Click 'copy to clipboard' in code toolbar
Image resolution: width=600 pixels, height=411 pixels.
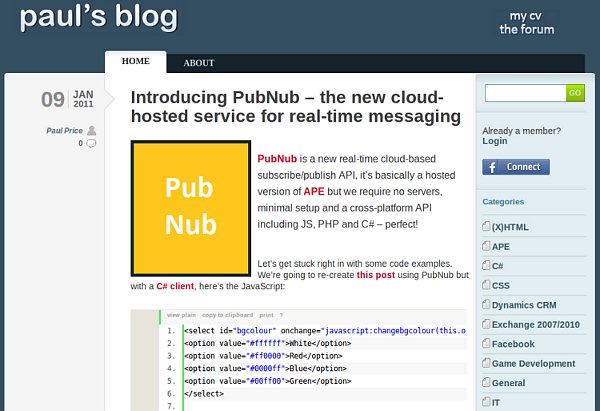[x=227, y=315]
